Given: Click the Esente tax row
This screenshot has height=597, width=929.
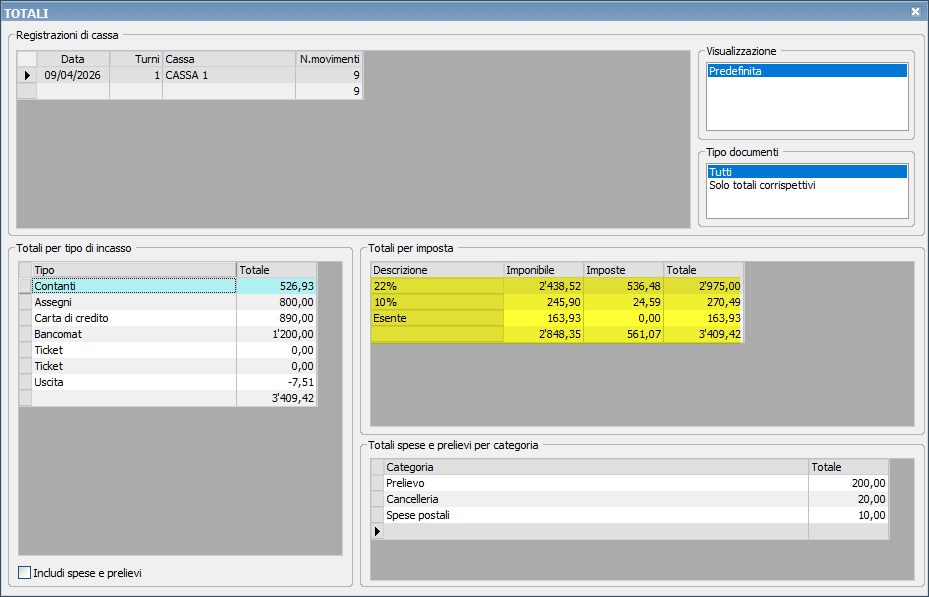Looking at the screenshot, I should coord(436,318).
